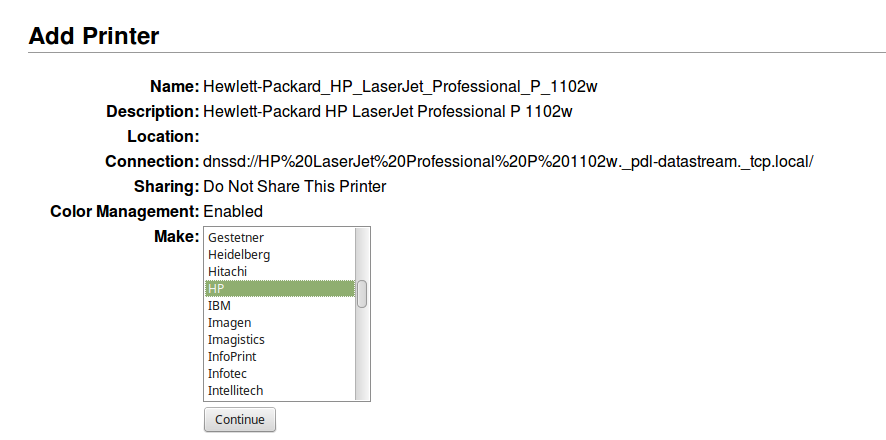Click the Add Printer heading

pos(94,36)
